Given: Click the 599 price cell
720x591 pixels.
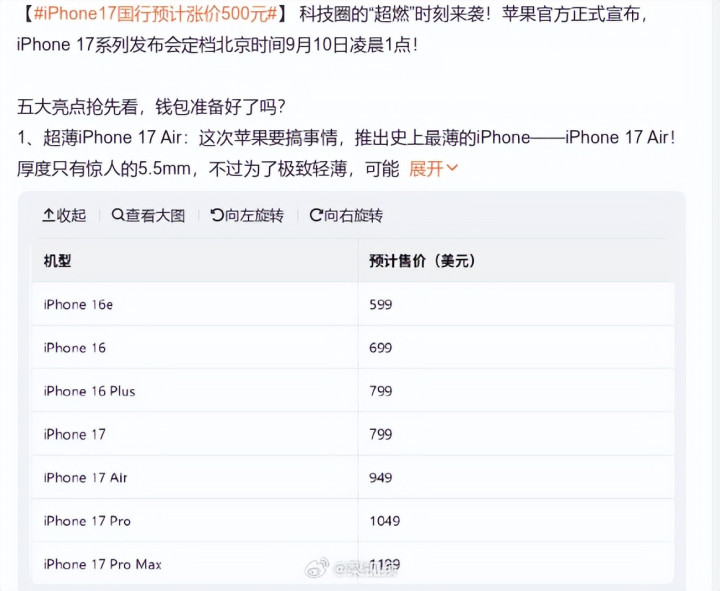Looking at the screenshot, I should 381,304.
